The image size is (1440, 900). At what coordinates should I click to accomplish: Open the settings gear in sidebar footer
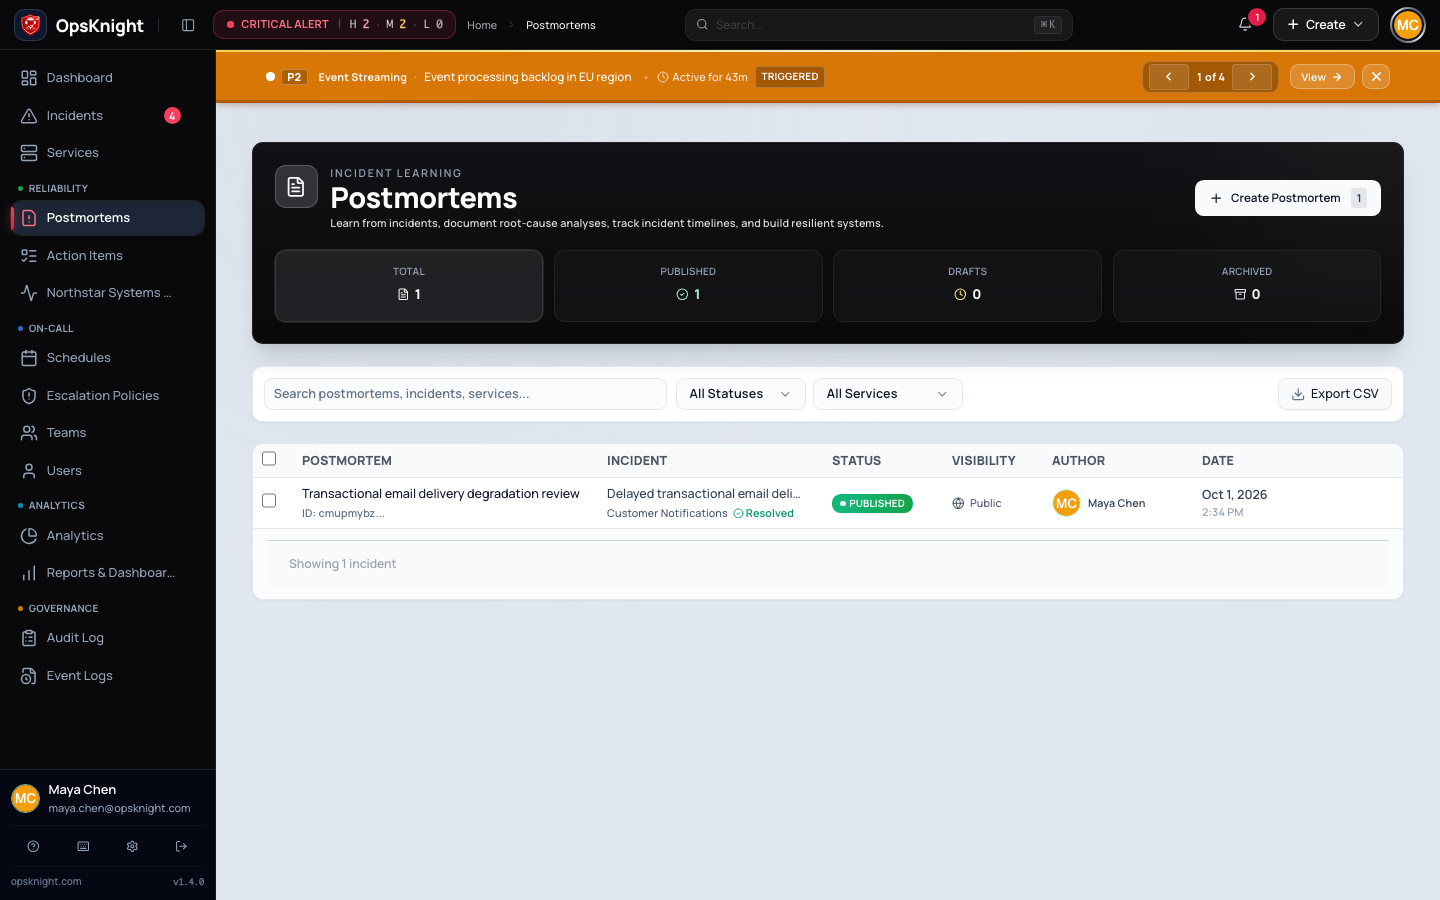tap(132, 846)
